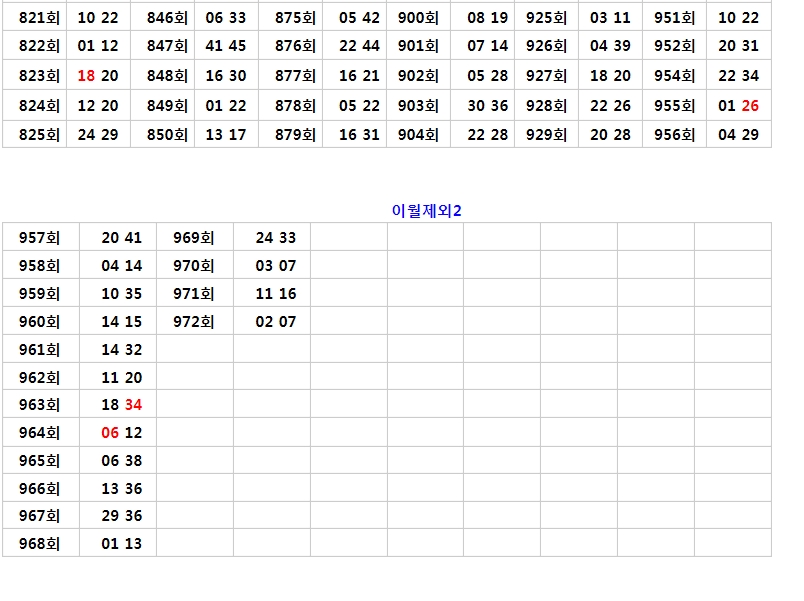Viewport: 804px width, 601px height.
Task: Click the blue 이월제외2 heading
Action: point(427,209)
